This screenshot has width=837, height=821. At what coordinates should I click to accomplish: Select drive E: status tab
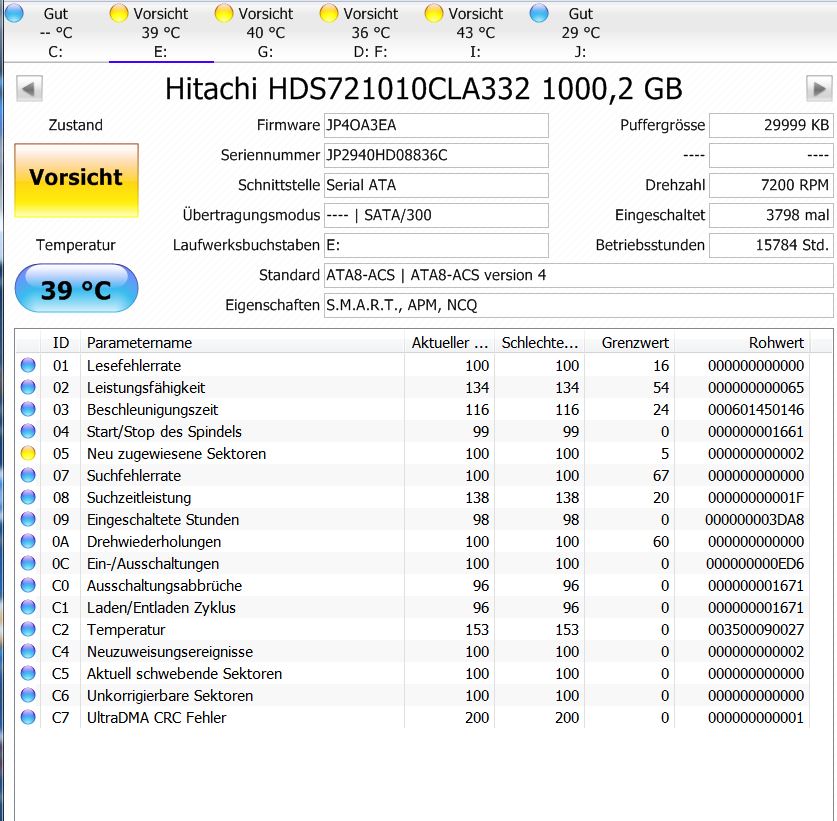[161, 32]
